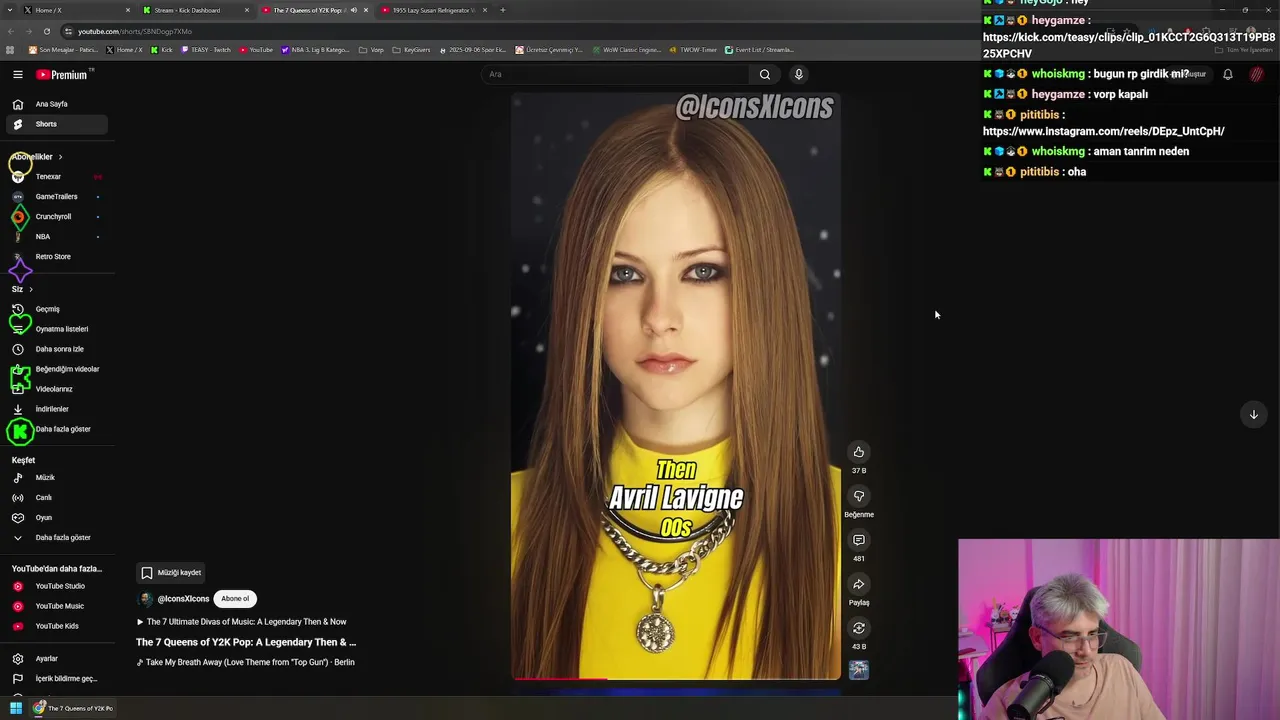
Task: Open Windows Start button
Action: click(16, 708)
